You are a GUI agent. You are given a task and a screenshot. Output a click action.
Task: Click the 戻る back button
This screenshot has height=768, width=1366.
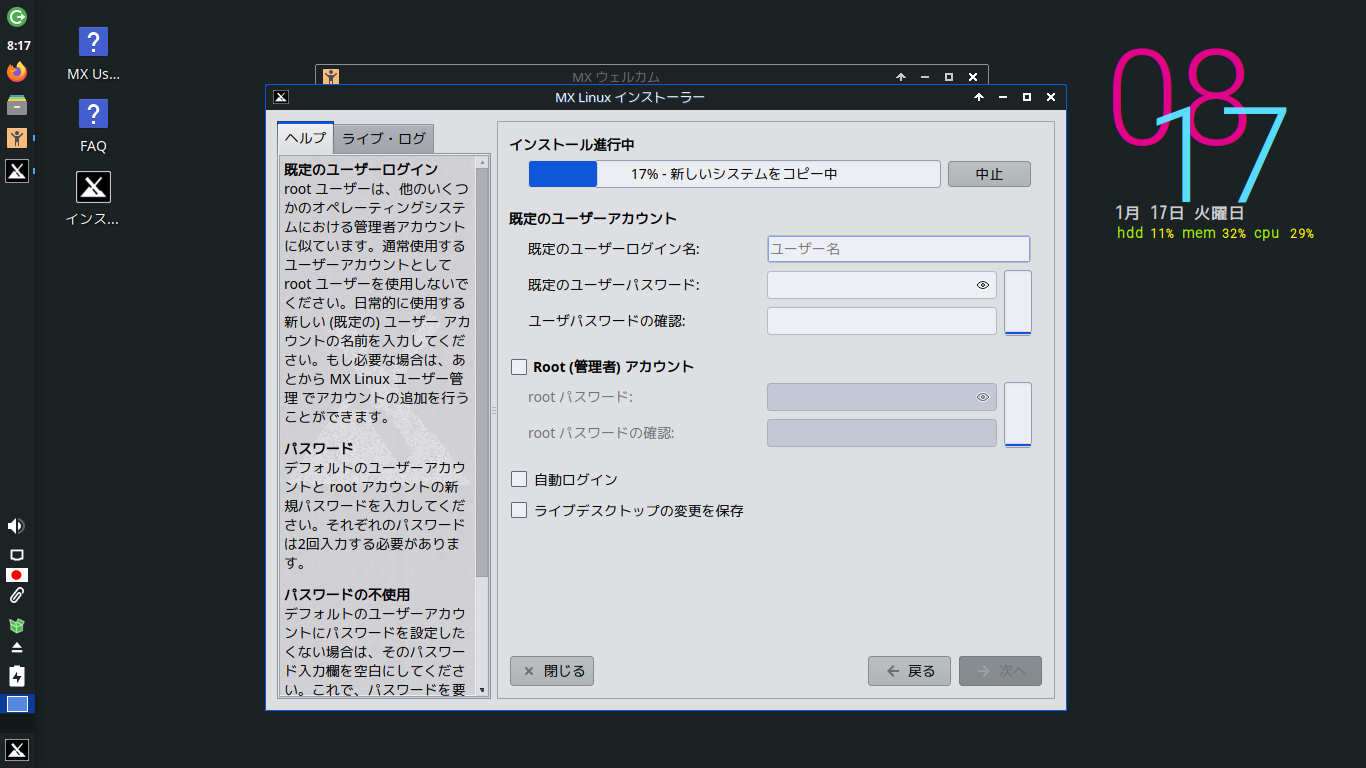click(910, 671)
